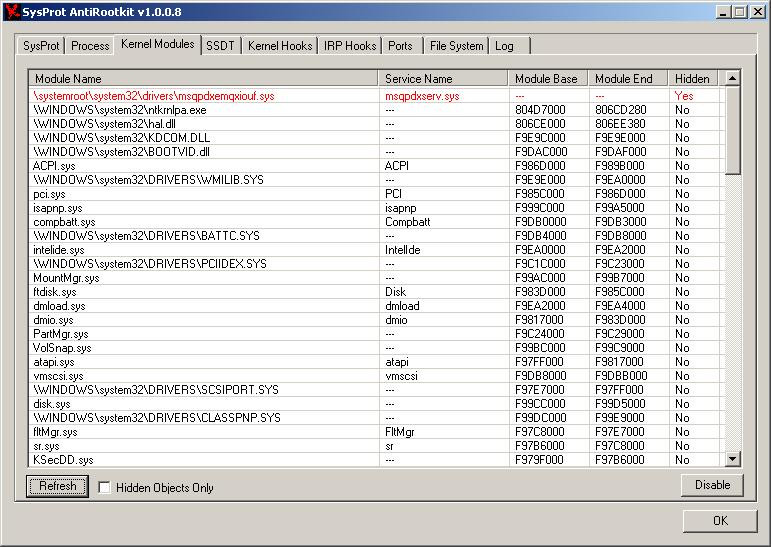Image resolution: width=771 pixels, height=547 pixels.
Task: Select the pci.sys module row
Action: click(x=376, y=194)
